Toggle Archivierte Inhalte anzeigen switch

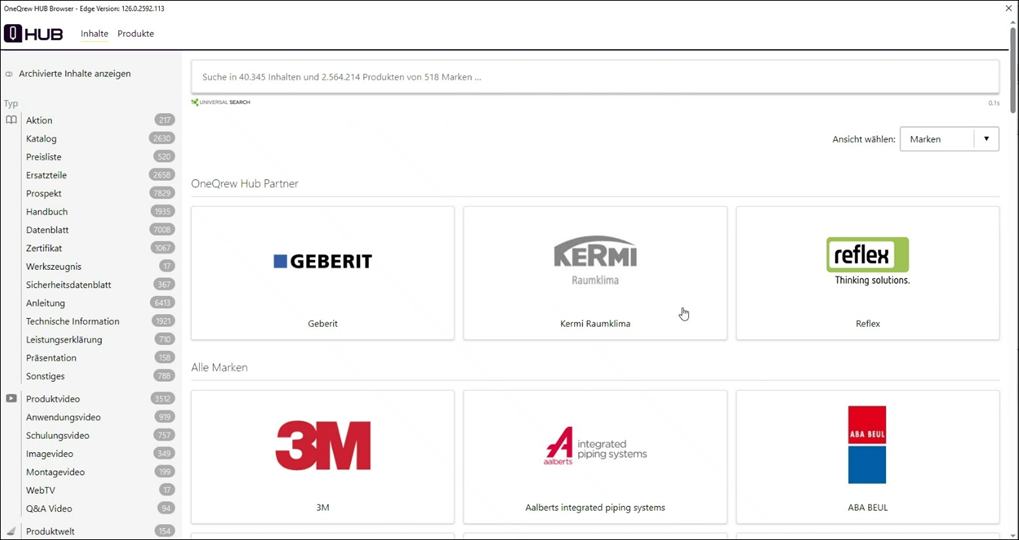(x=9, y=74)
